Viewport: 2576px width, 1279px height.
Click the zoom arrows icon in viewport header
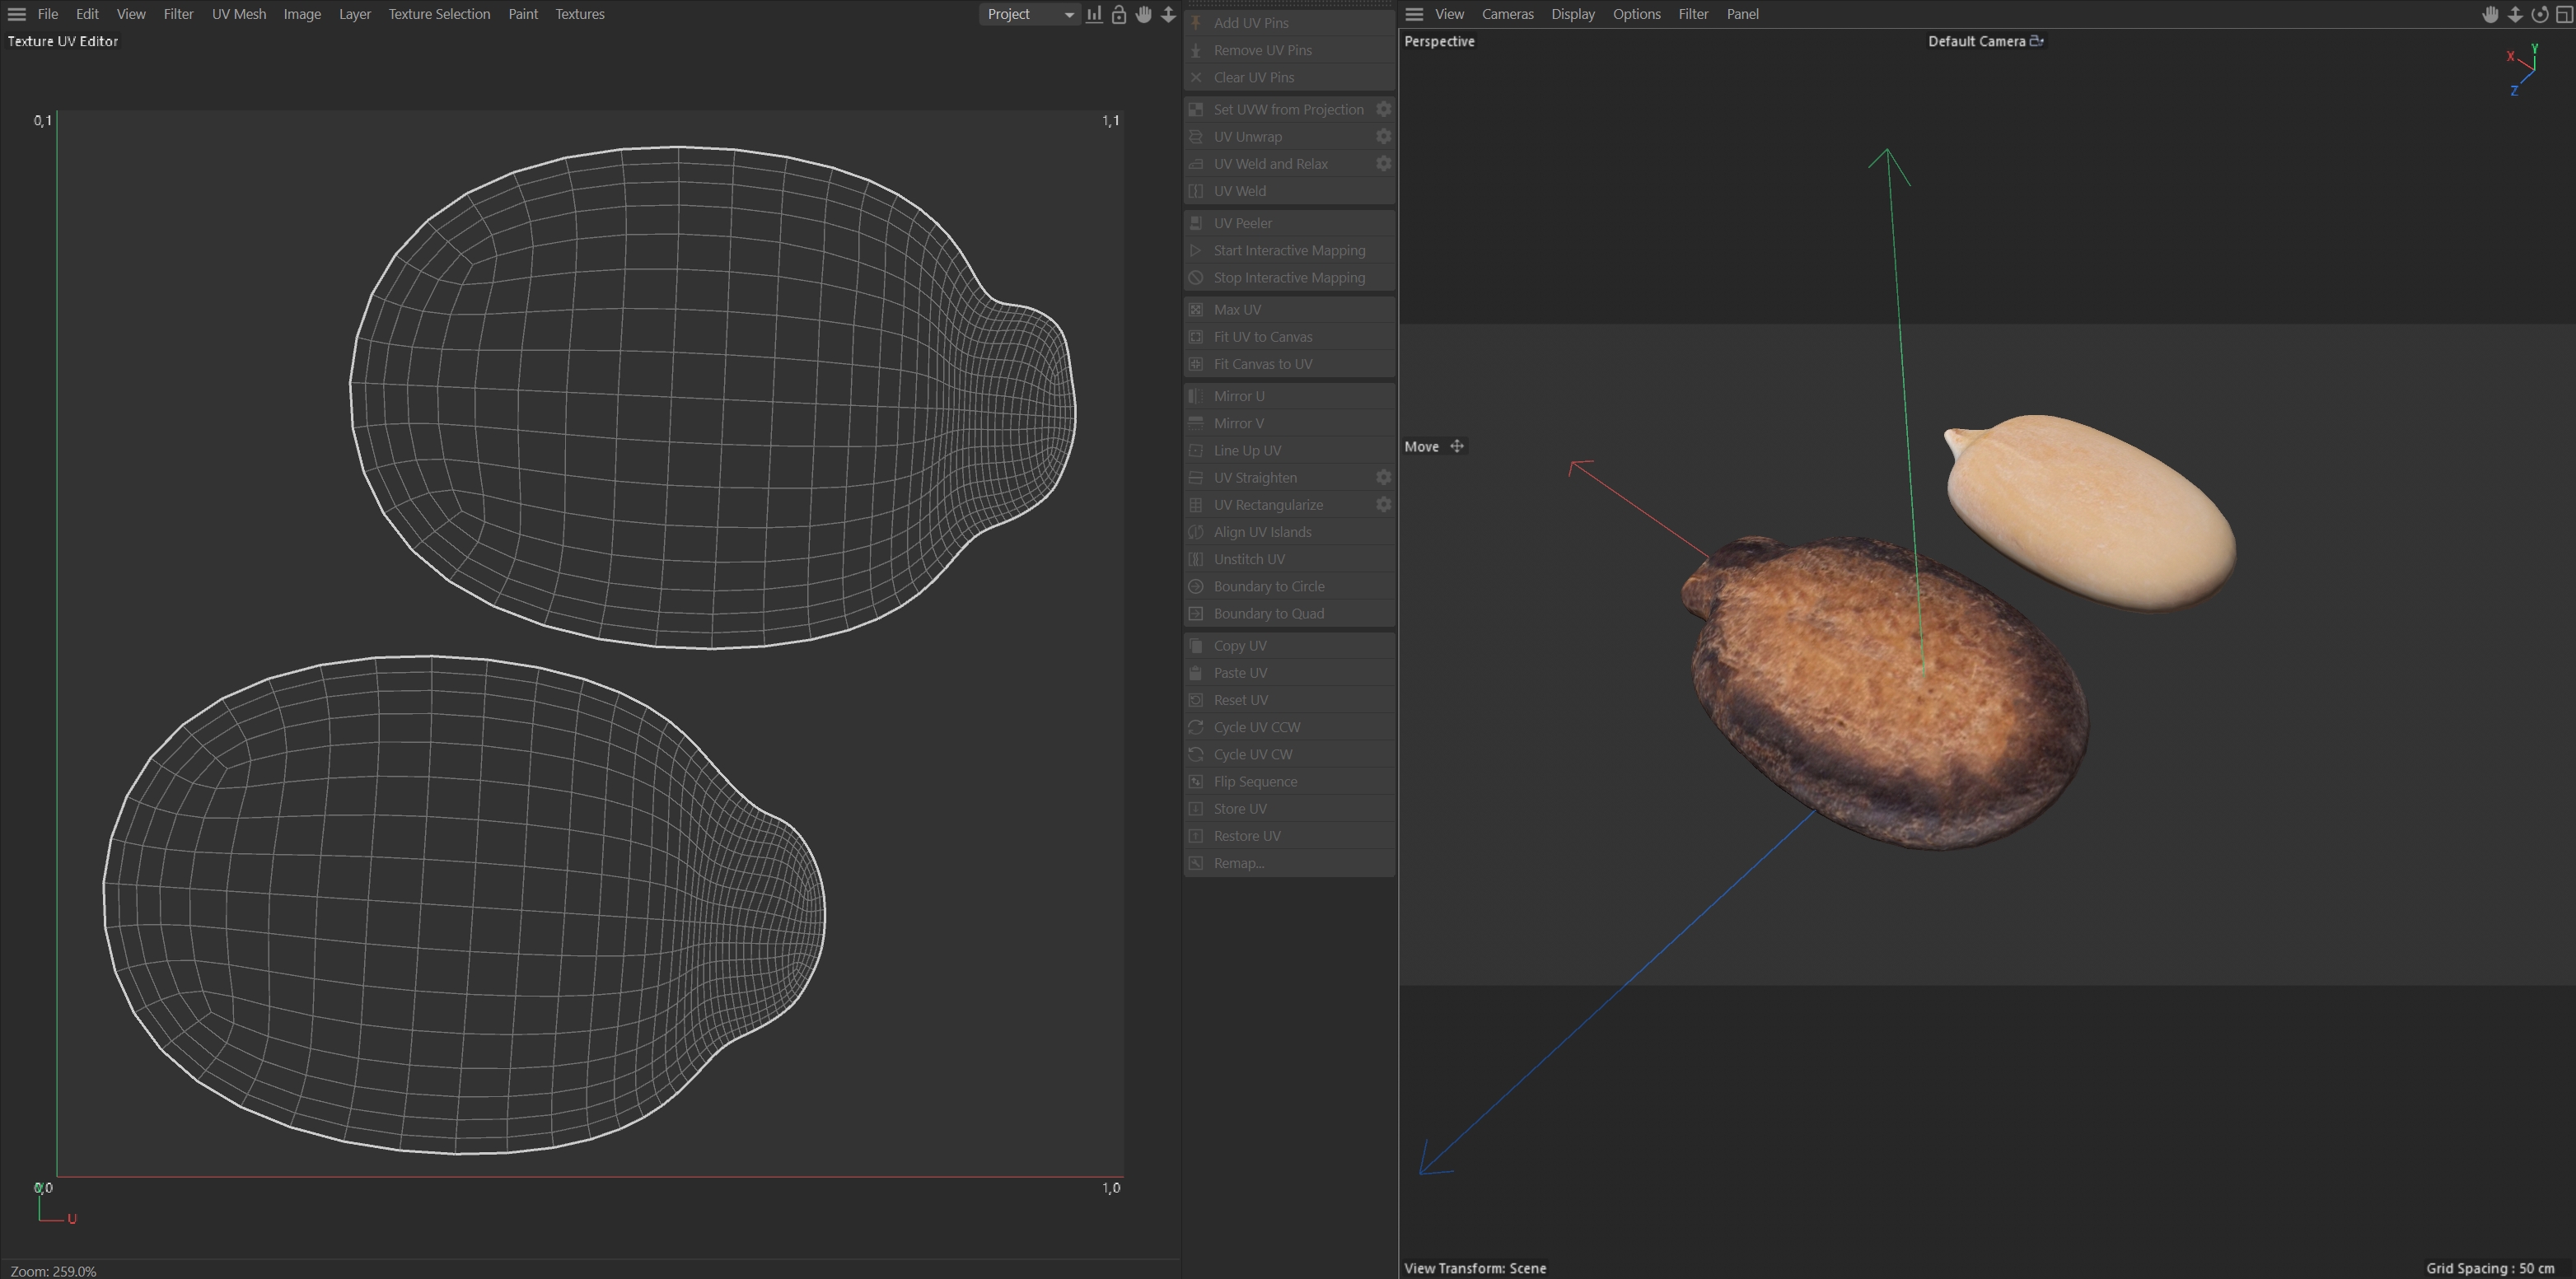(2514, 14)
